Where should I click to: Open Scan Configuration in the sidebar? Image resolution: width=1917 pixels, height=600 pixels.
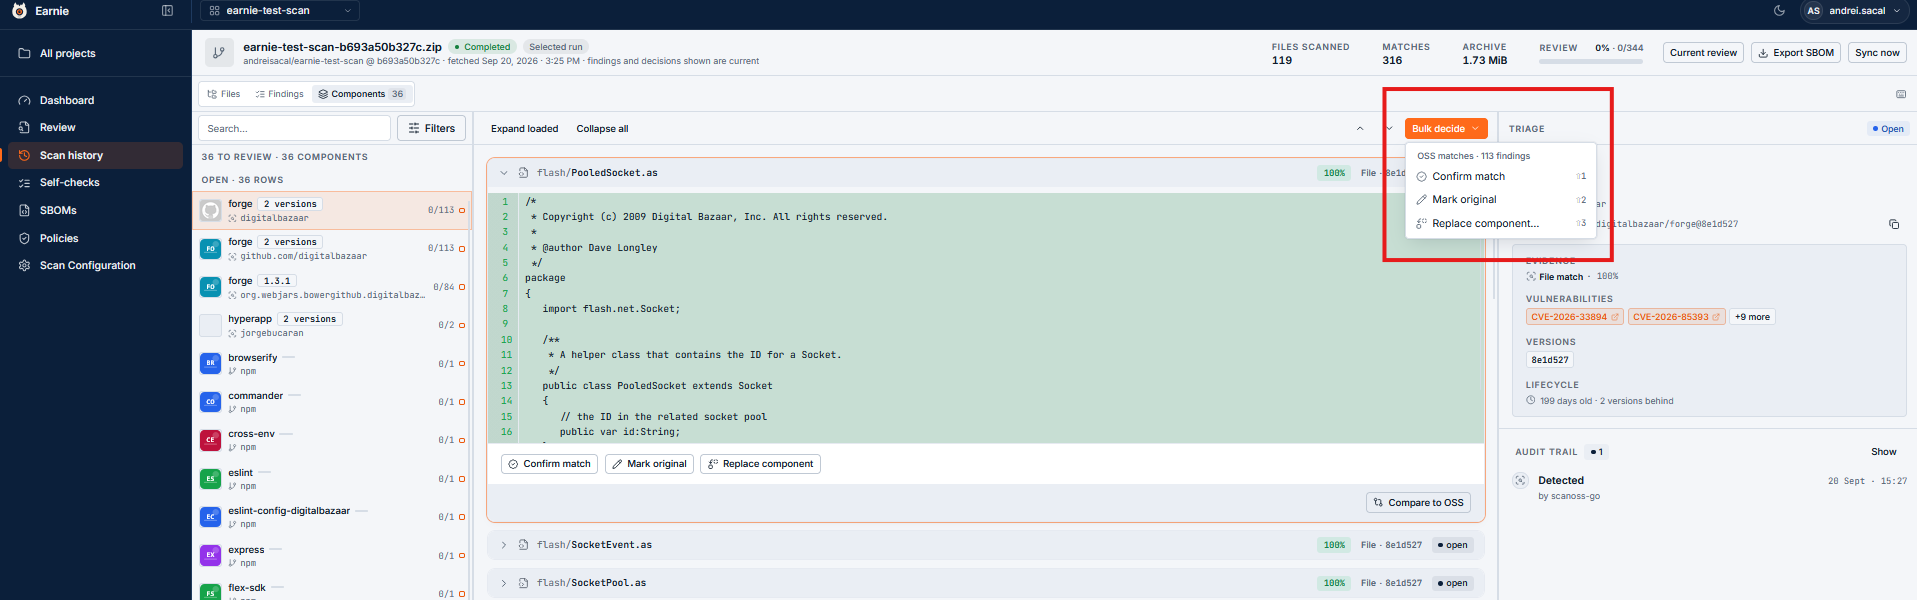pyautogui.click(x=96, y=266)
